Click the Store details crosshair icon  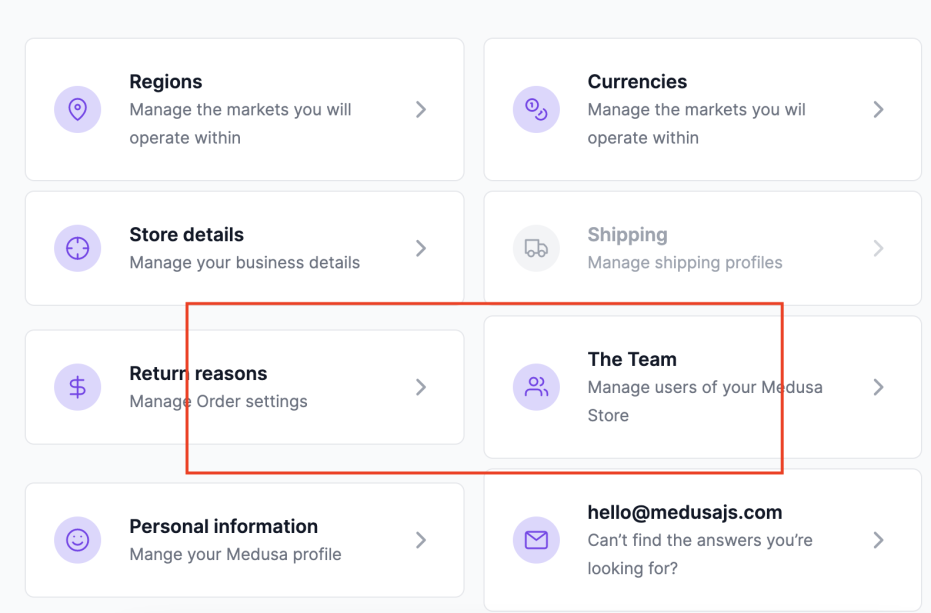coord(78,248)
